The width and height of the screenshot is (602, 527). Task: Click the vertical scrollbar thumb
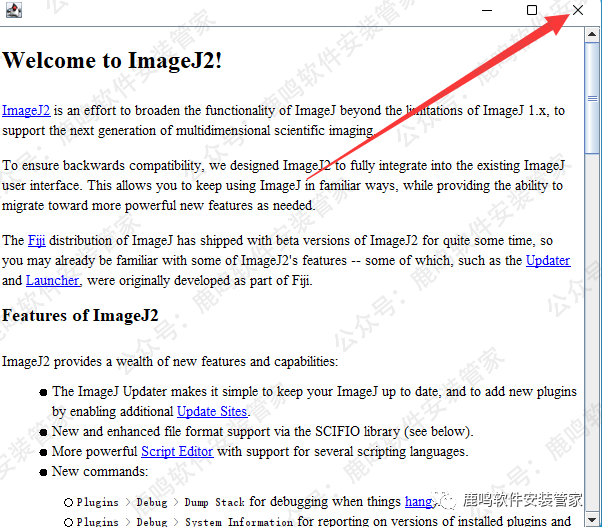pyautogui.click(x=592, y=99)
